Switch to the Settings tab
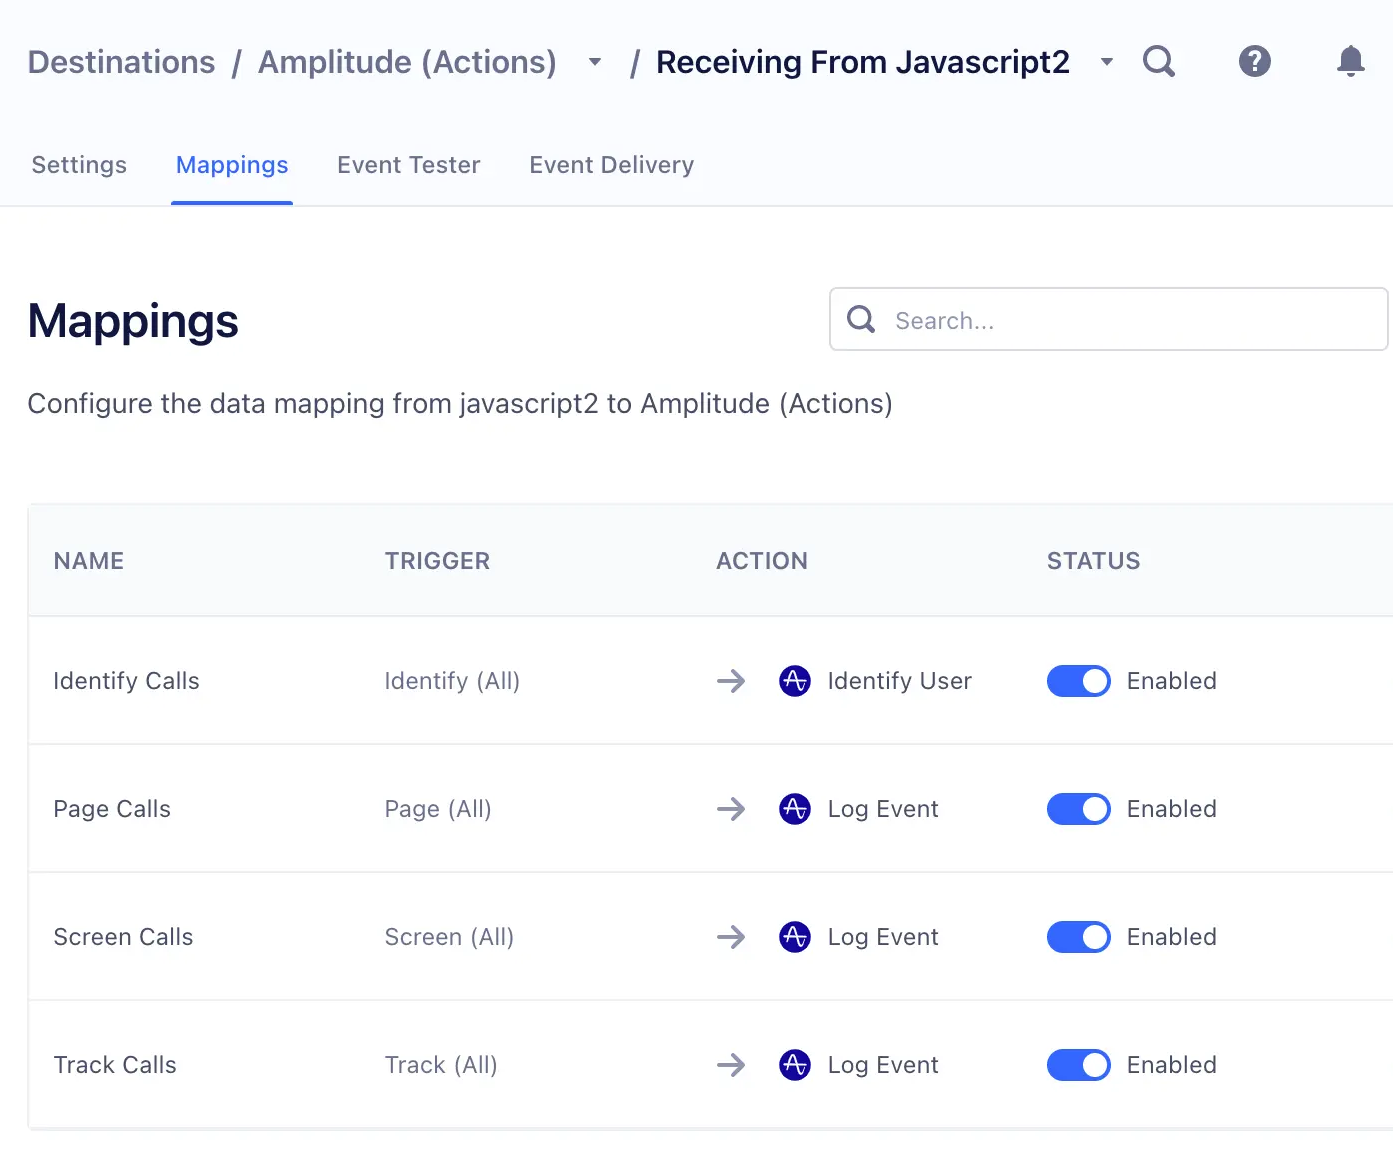This screenshot has width=1393, height=1165. [x=79, y=165]
